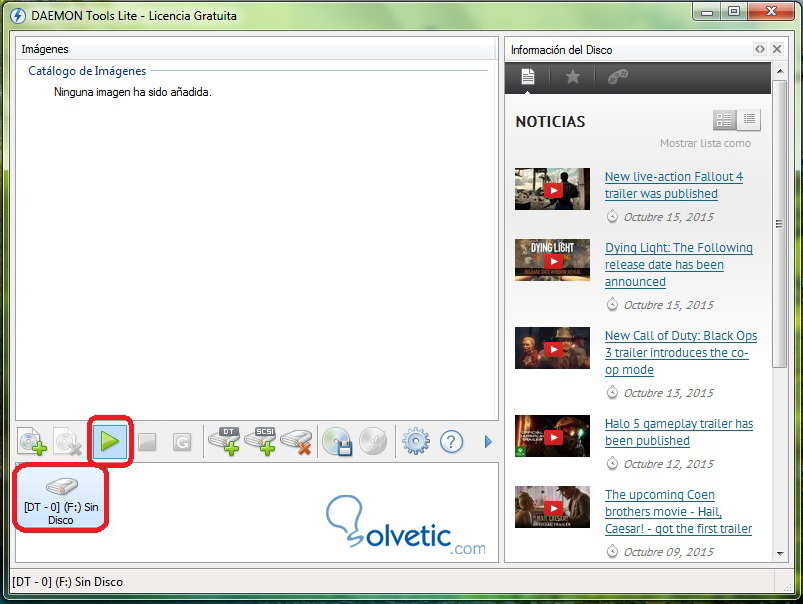Close the Información del Disco panel

(777, 49)
